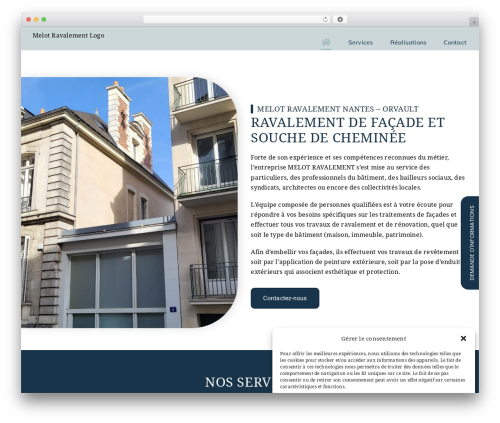Click the paragraph starting "Afin d'embellir vos façades"
Viewport: 500px width, 423px height.
pos(355,262)
